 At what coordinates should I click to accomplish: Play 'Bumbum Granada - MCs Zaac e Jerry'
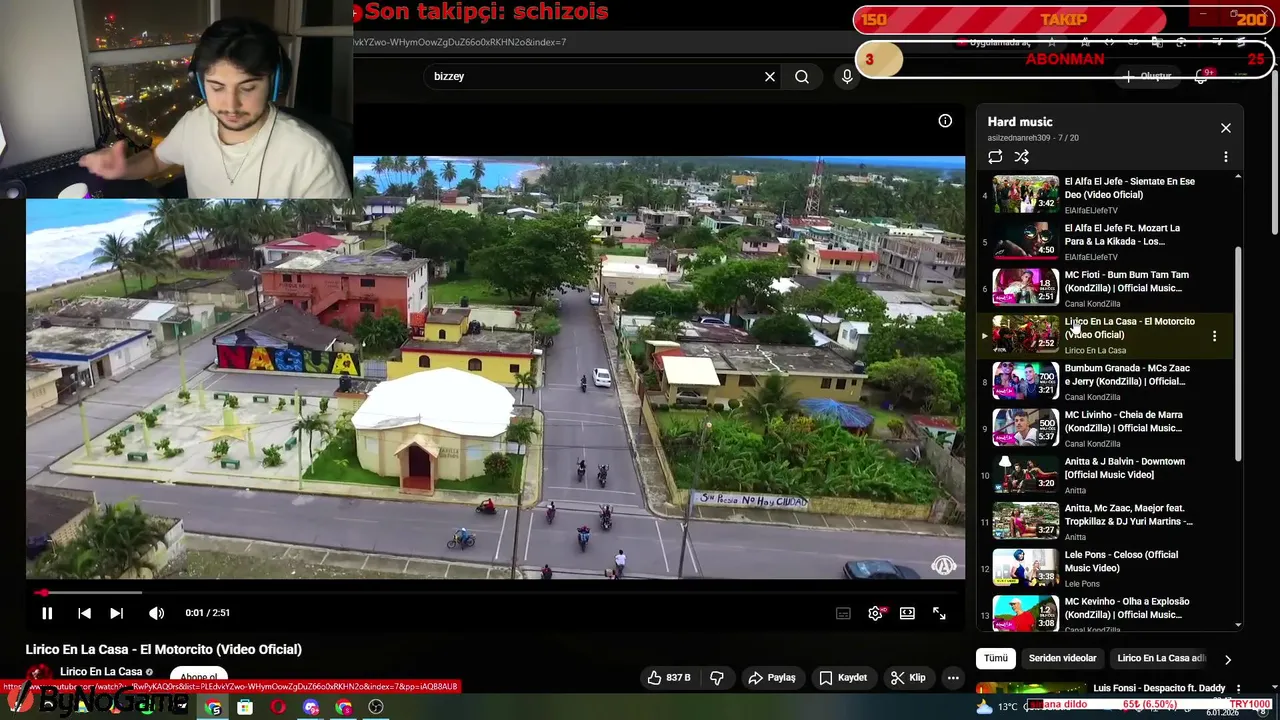point(1107,382)
